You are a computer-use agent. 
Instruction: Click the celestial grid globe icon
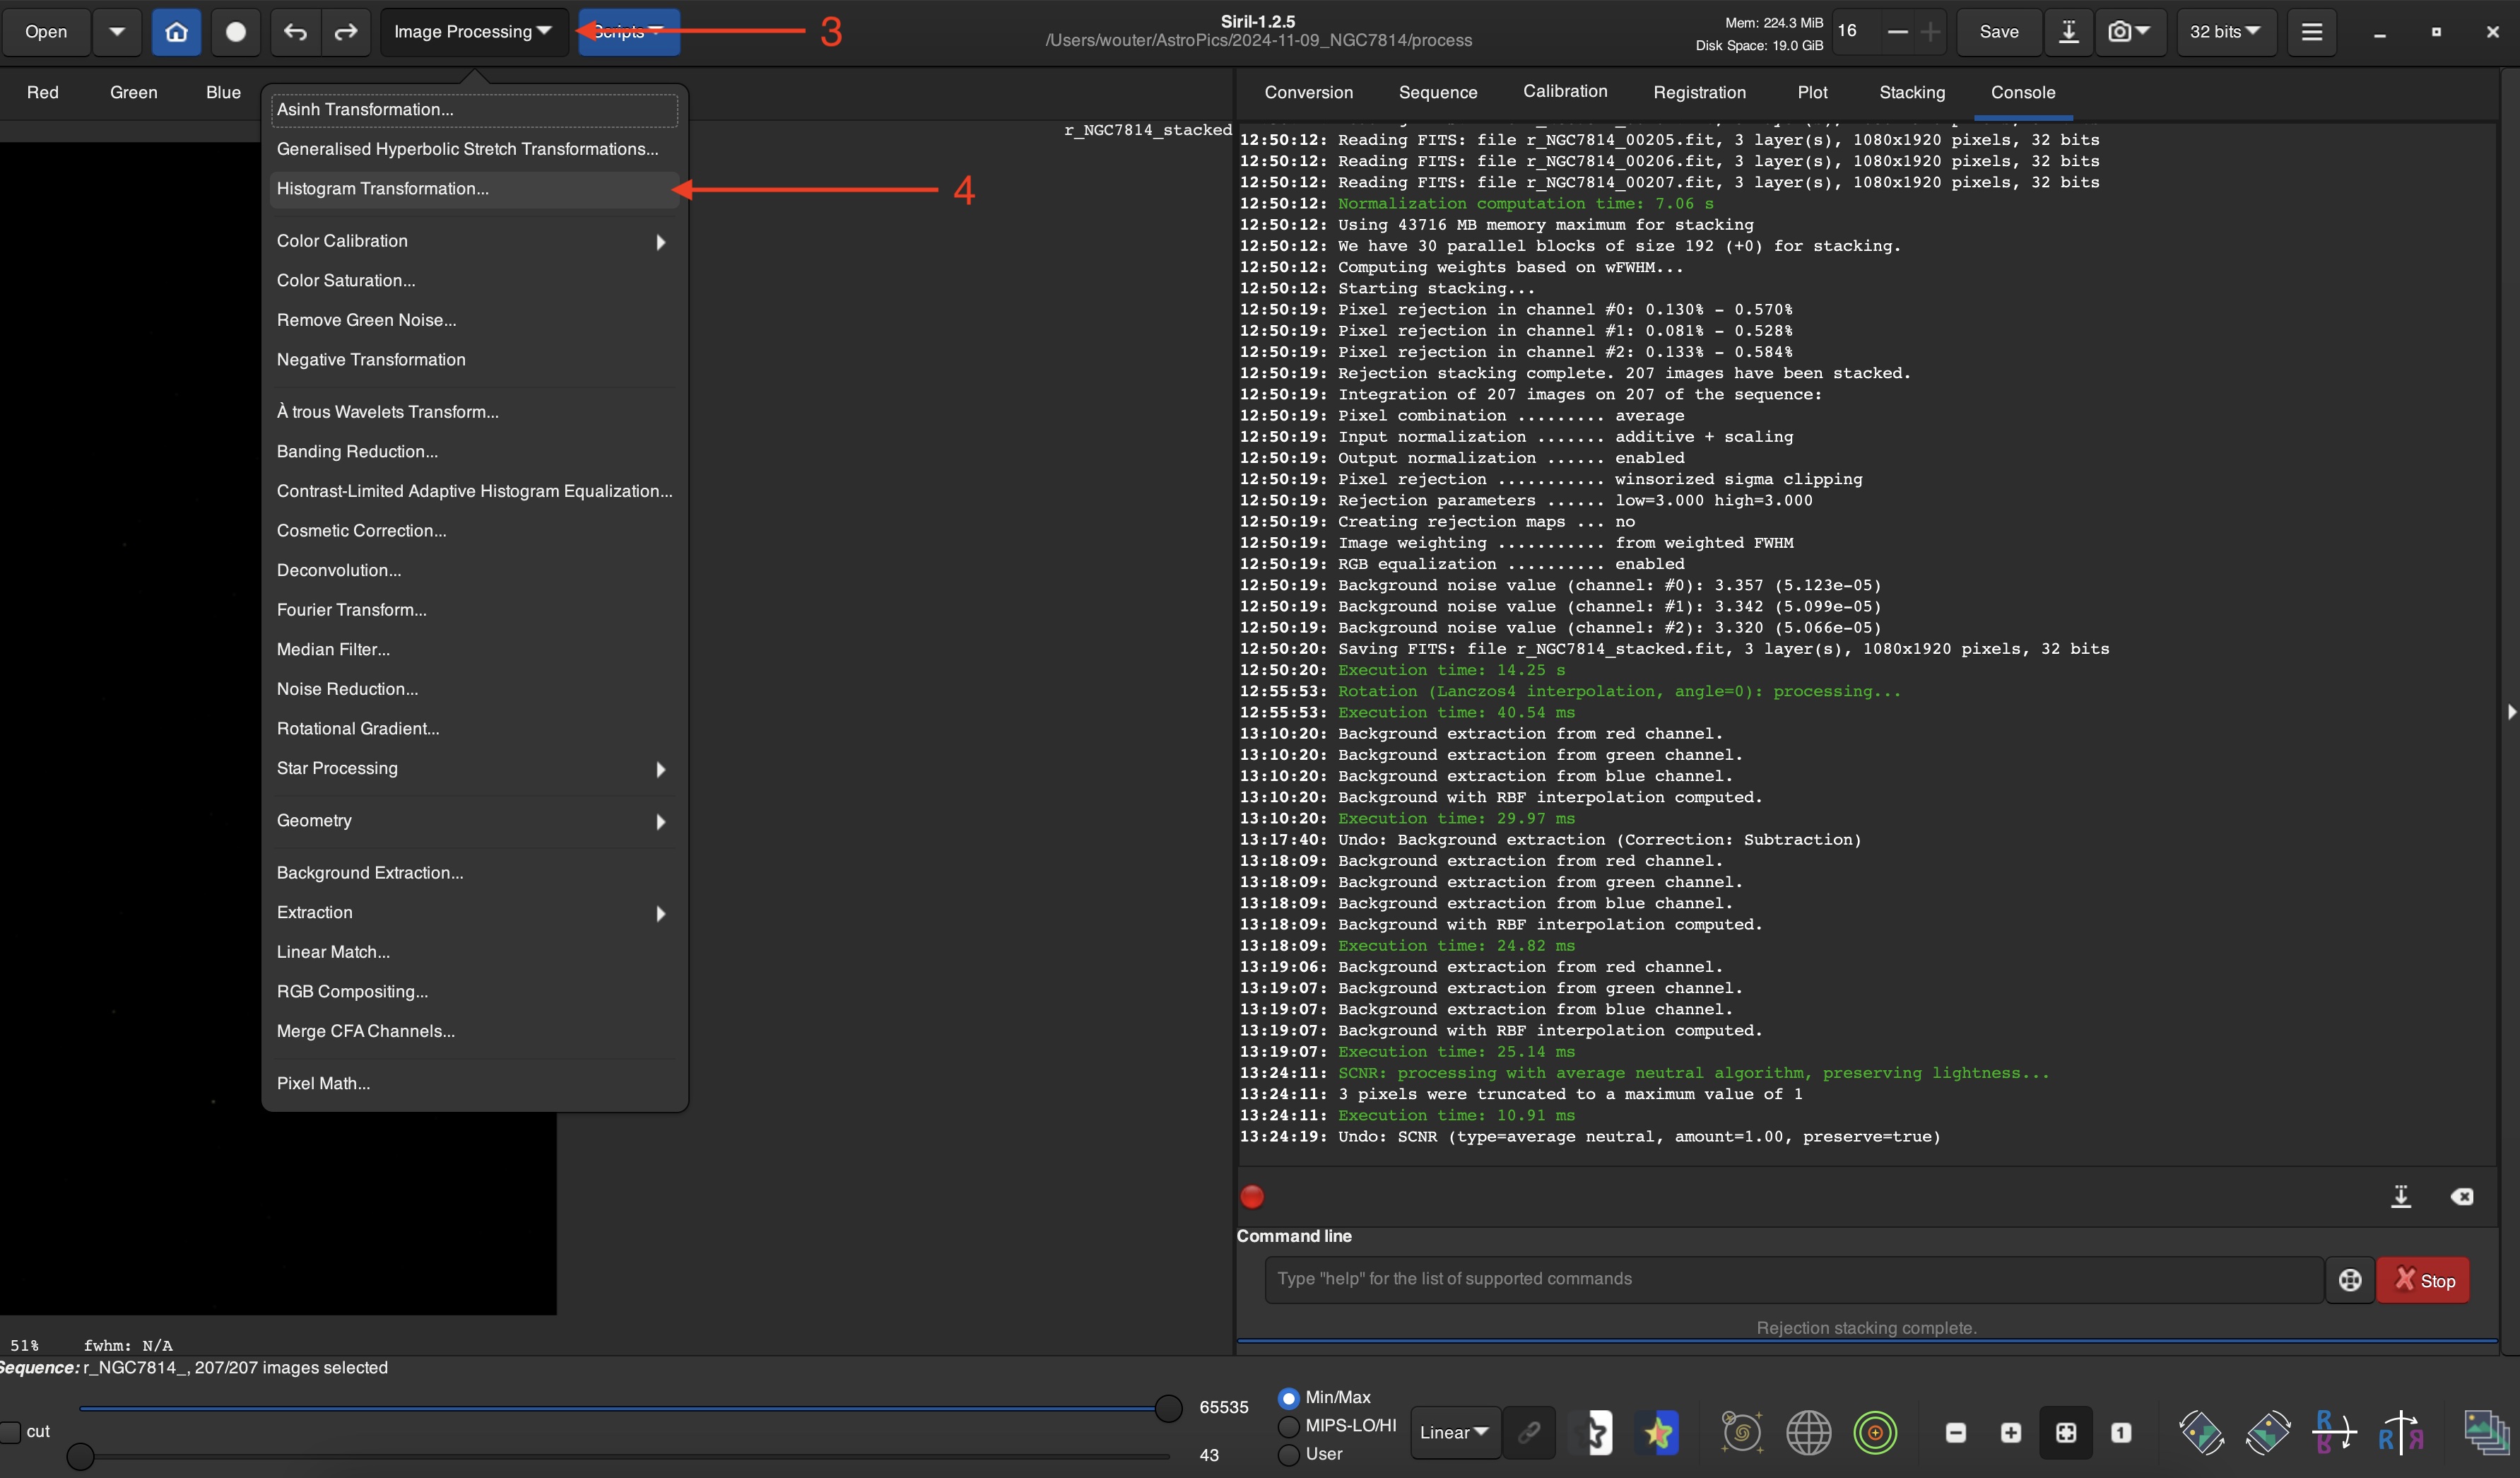point(1808,1433)
